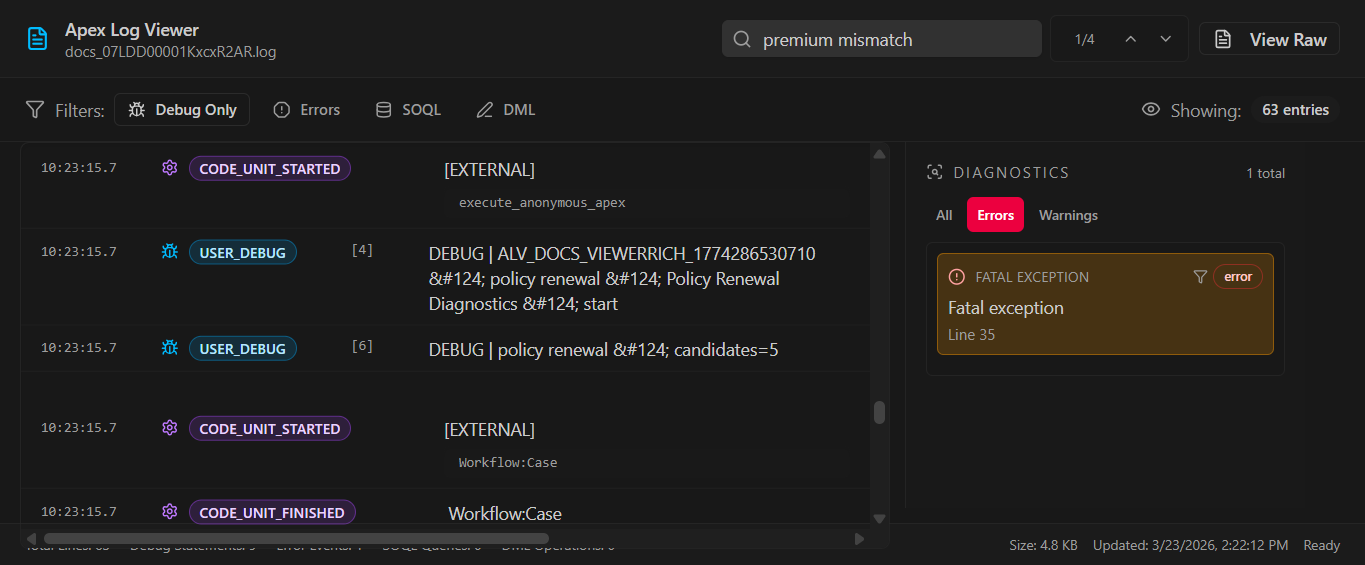Click the 63 entries badge
Image resolution: width=1365 pixels, height=565 pixels.
[x=1295, y=110]
